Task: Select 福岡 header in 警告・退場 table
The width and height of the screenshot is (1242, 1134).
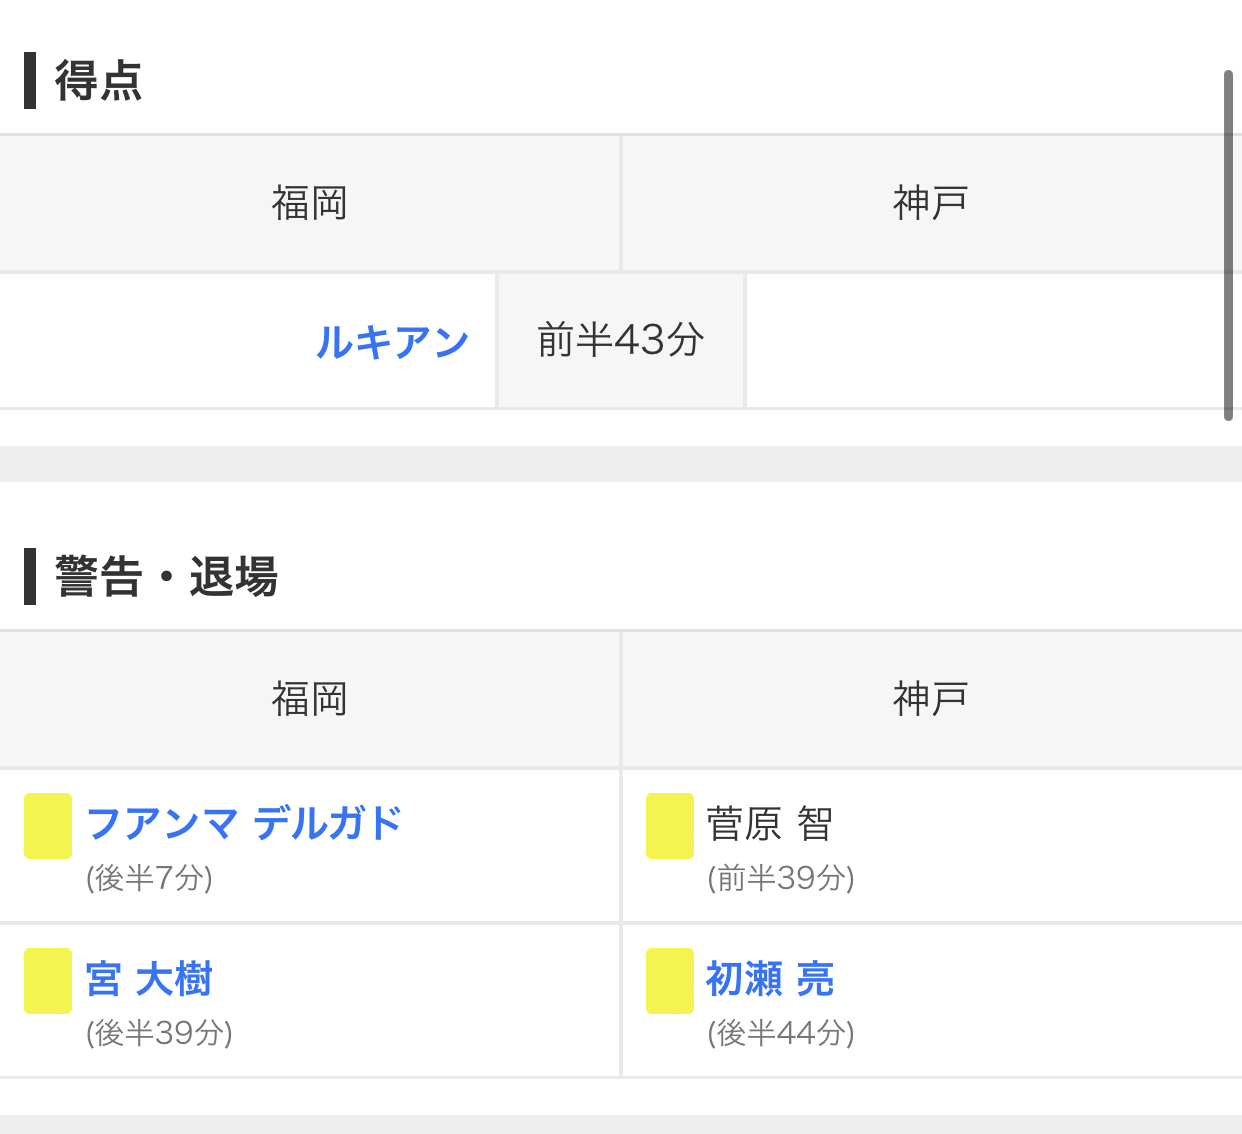Action: [310, 699]
